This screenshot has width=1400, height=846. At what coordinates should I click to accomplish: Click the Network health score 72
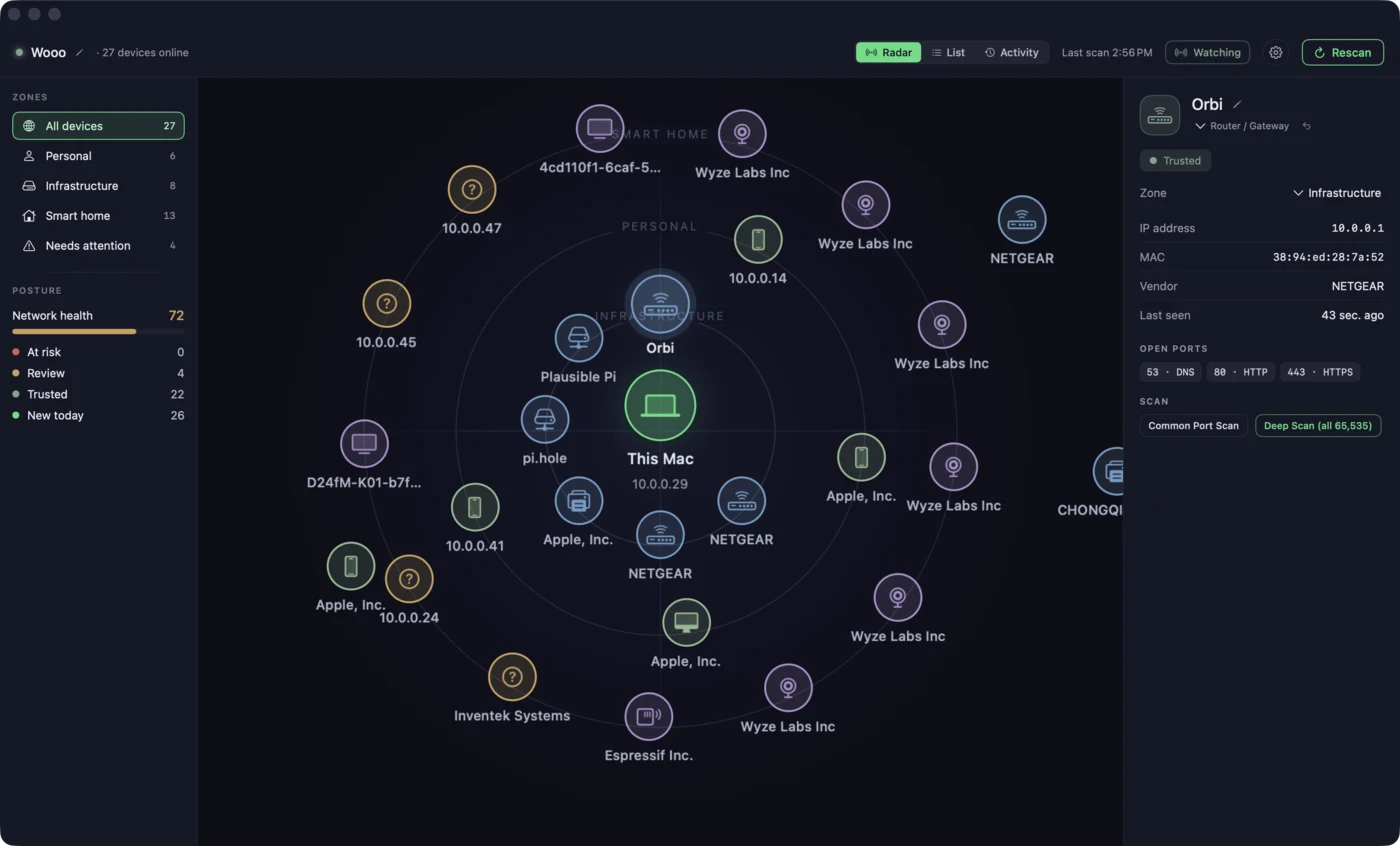[x=176, y=315]
